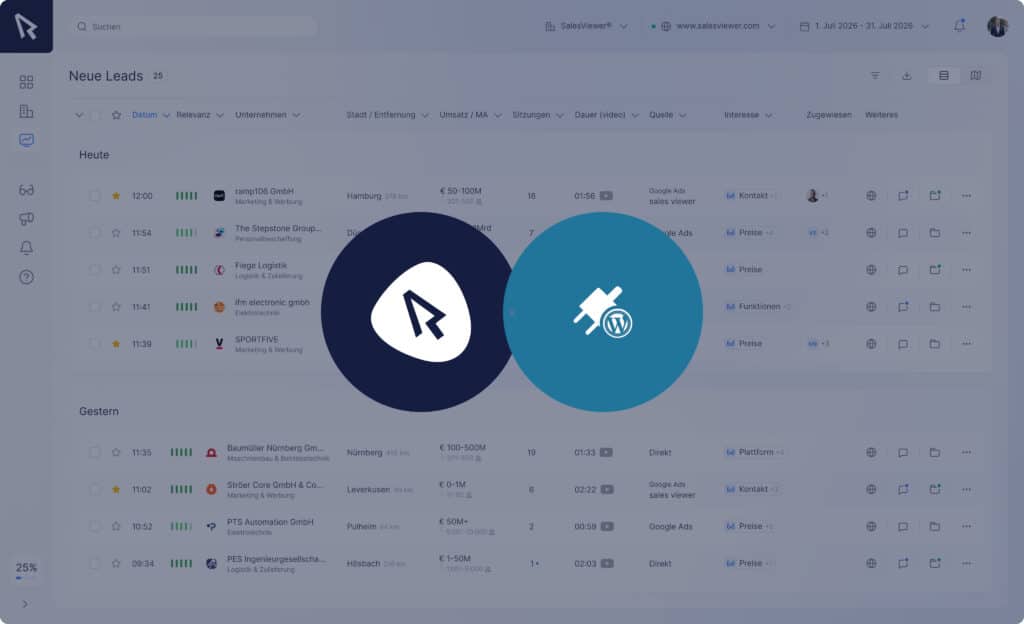Check the ramp106 GmbH row checkbox
This screenshot has width=1024, height=624.
[95, 196]
